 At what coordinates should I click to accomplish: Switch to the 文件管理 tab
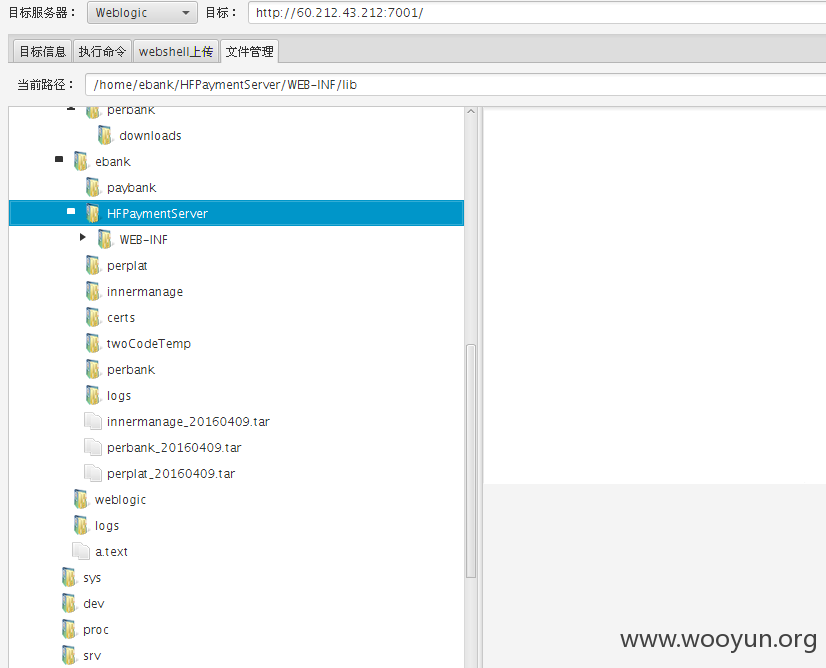click(x=249, y=52)
